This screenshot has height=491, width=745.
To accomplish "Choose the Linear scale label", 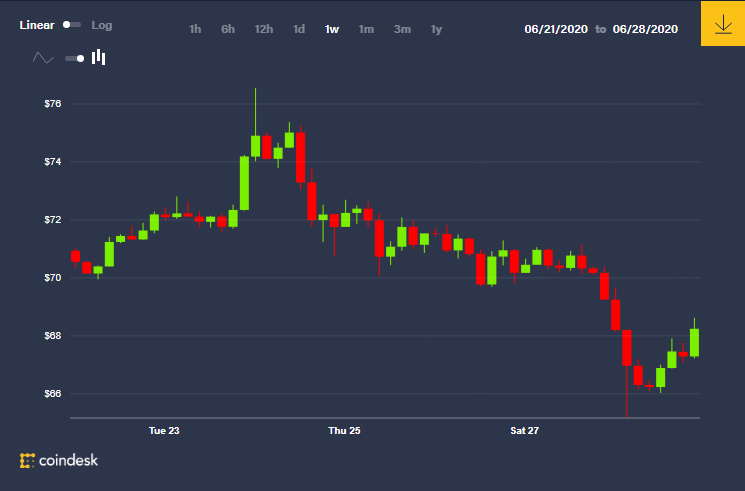I will pos(37,25).
